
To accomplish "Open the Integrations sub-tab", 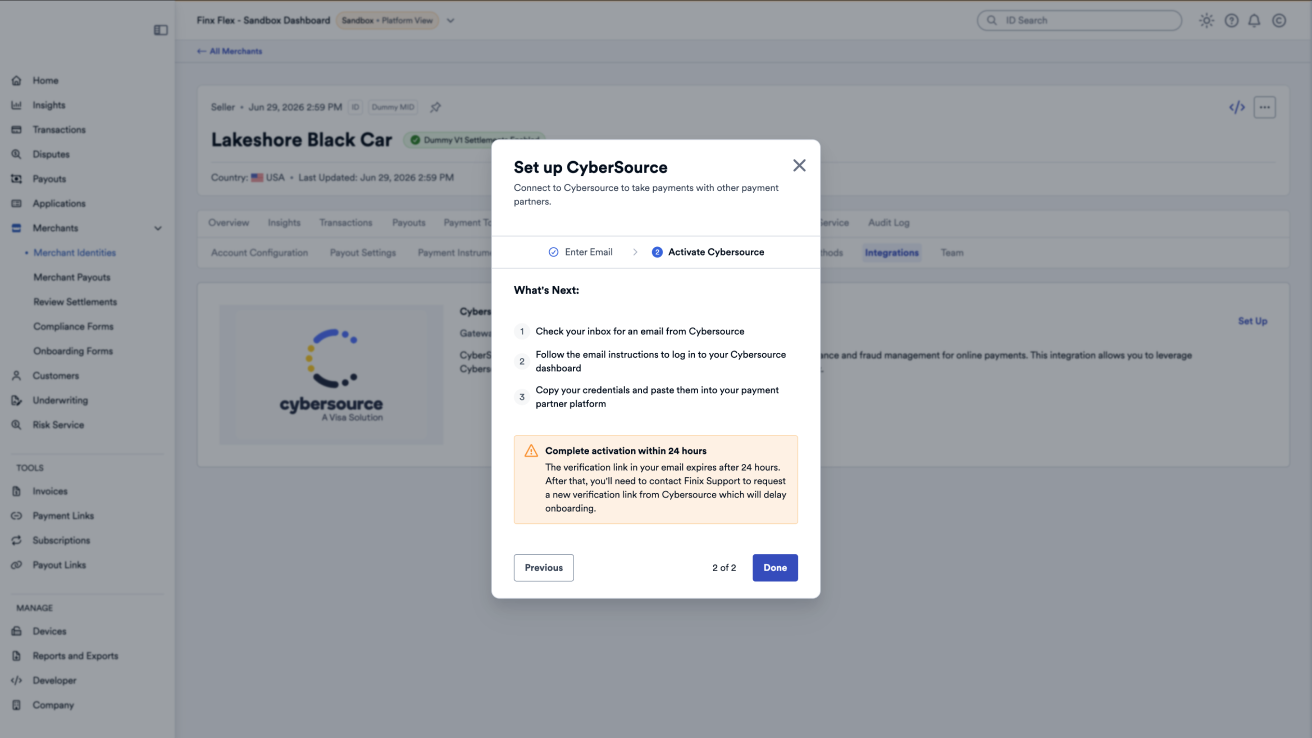I will [x=892, y=253].
